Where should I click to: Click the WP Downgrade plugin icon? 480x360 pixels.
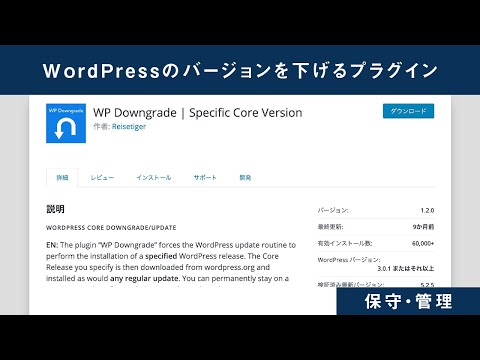point(66,123)
